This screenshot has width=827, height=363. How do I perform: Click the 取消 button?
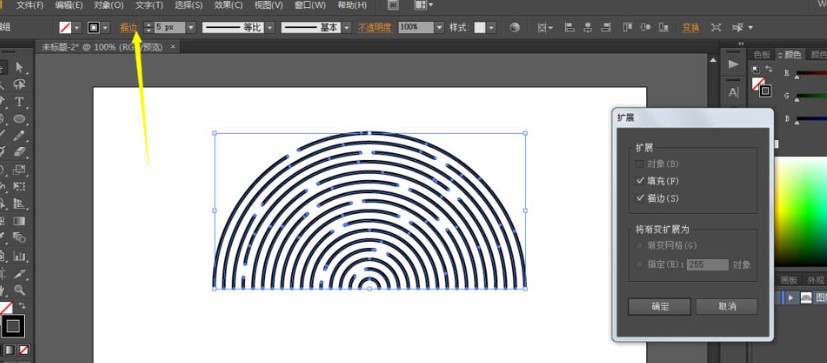pyautogui.click(x=727, y=307)
